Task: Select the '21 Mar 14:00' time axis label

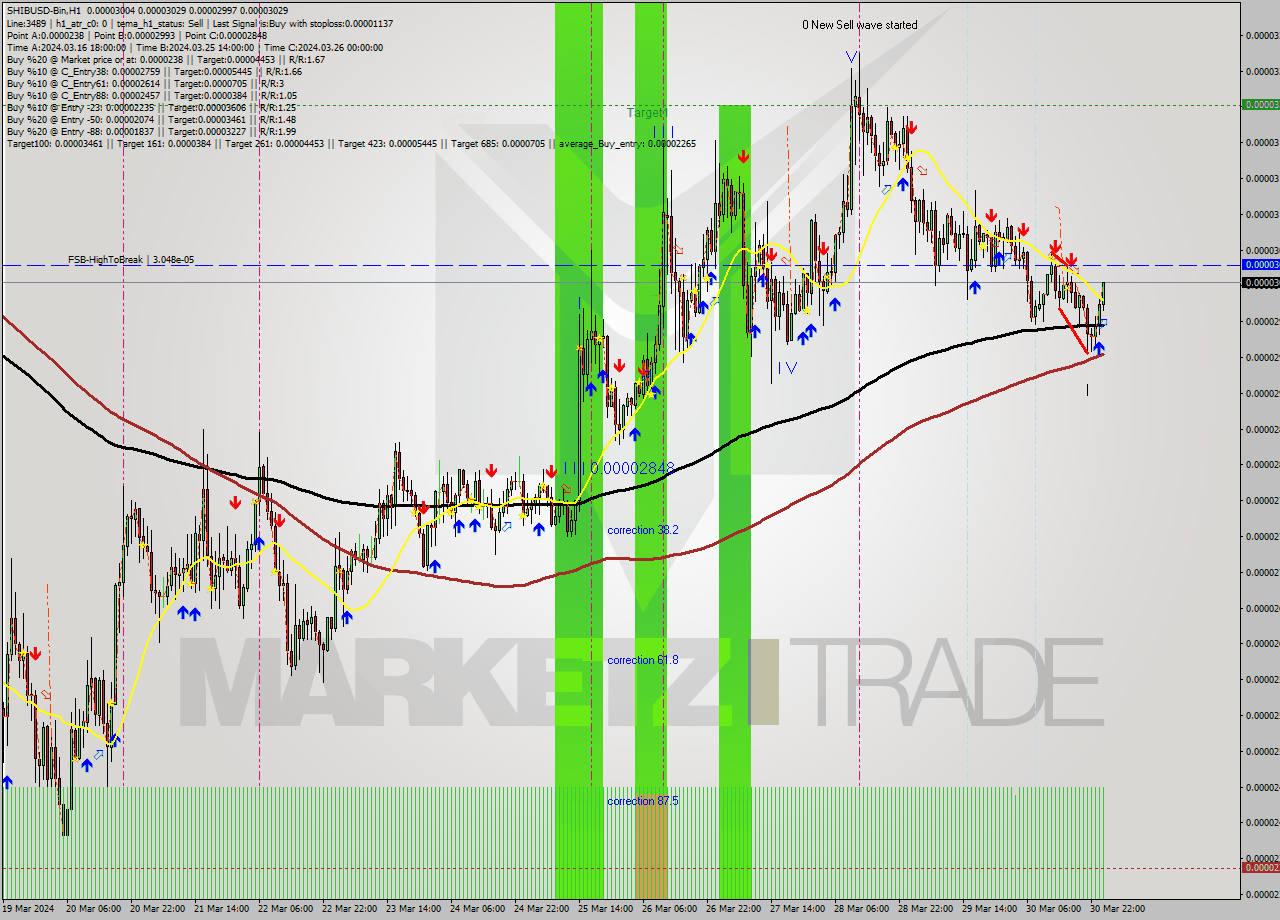Action: 220,909
